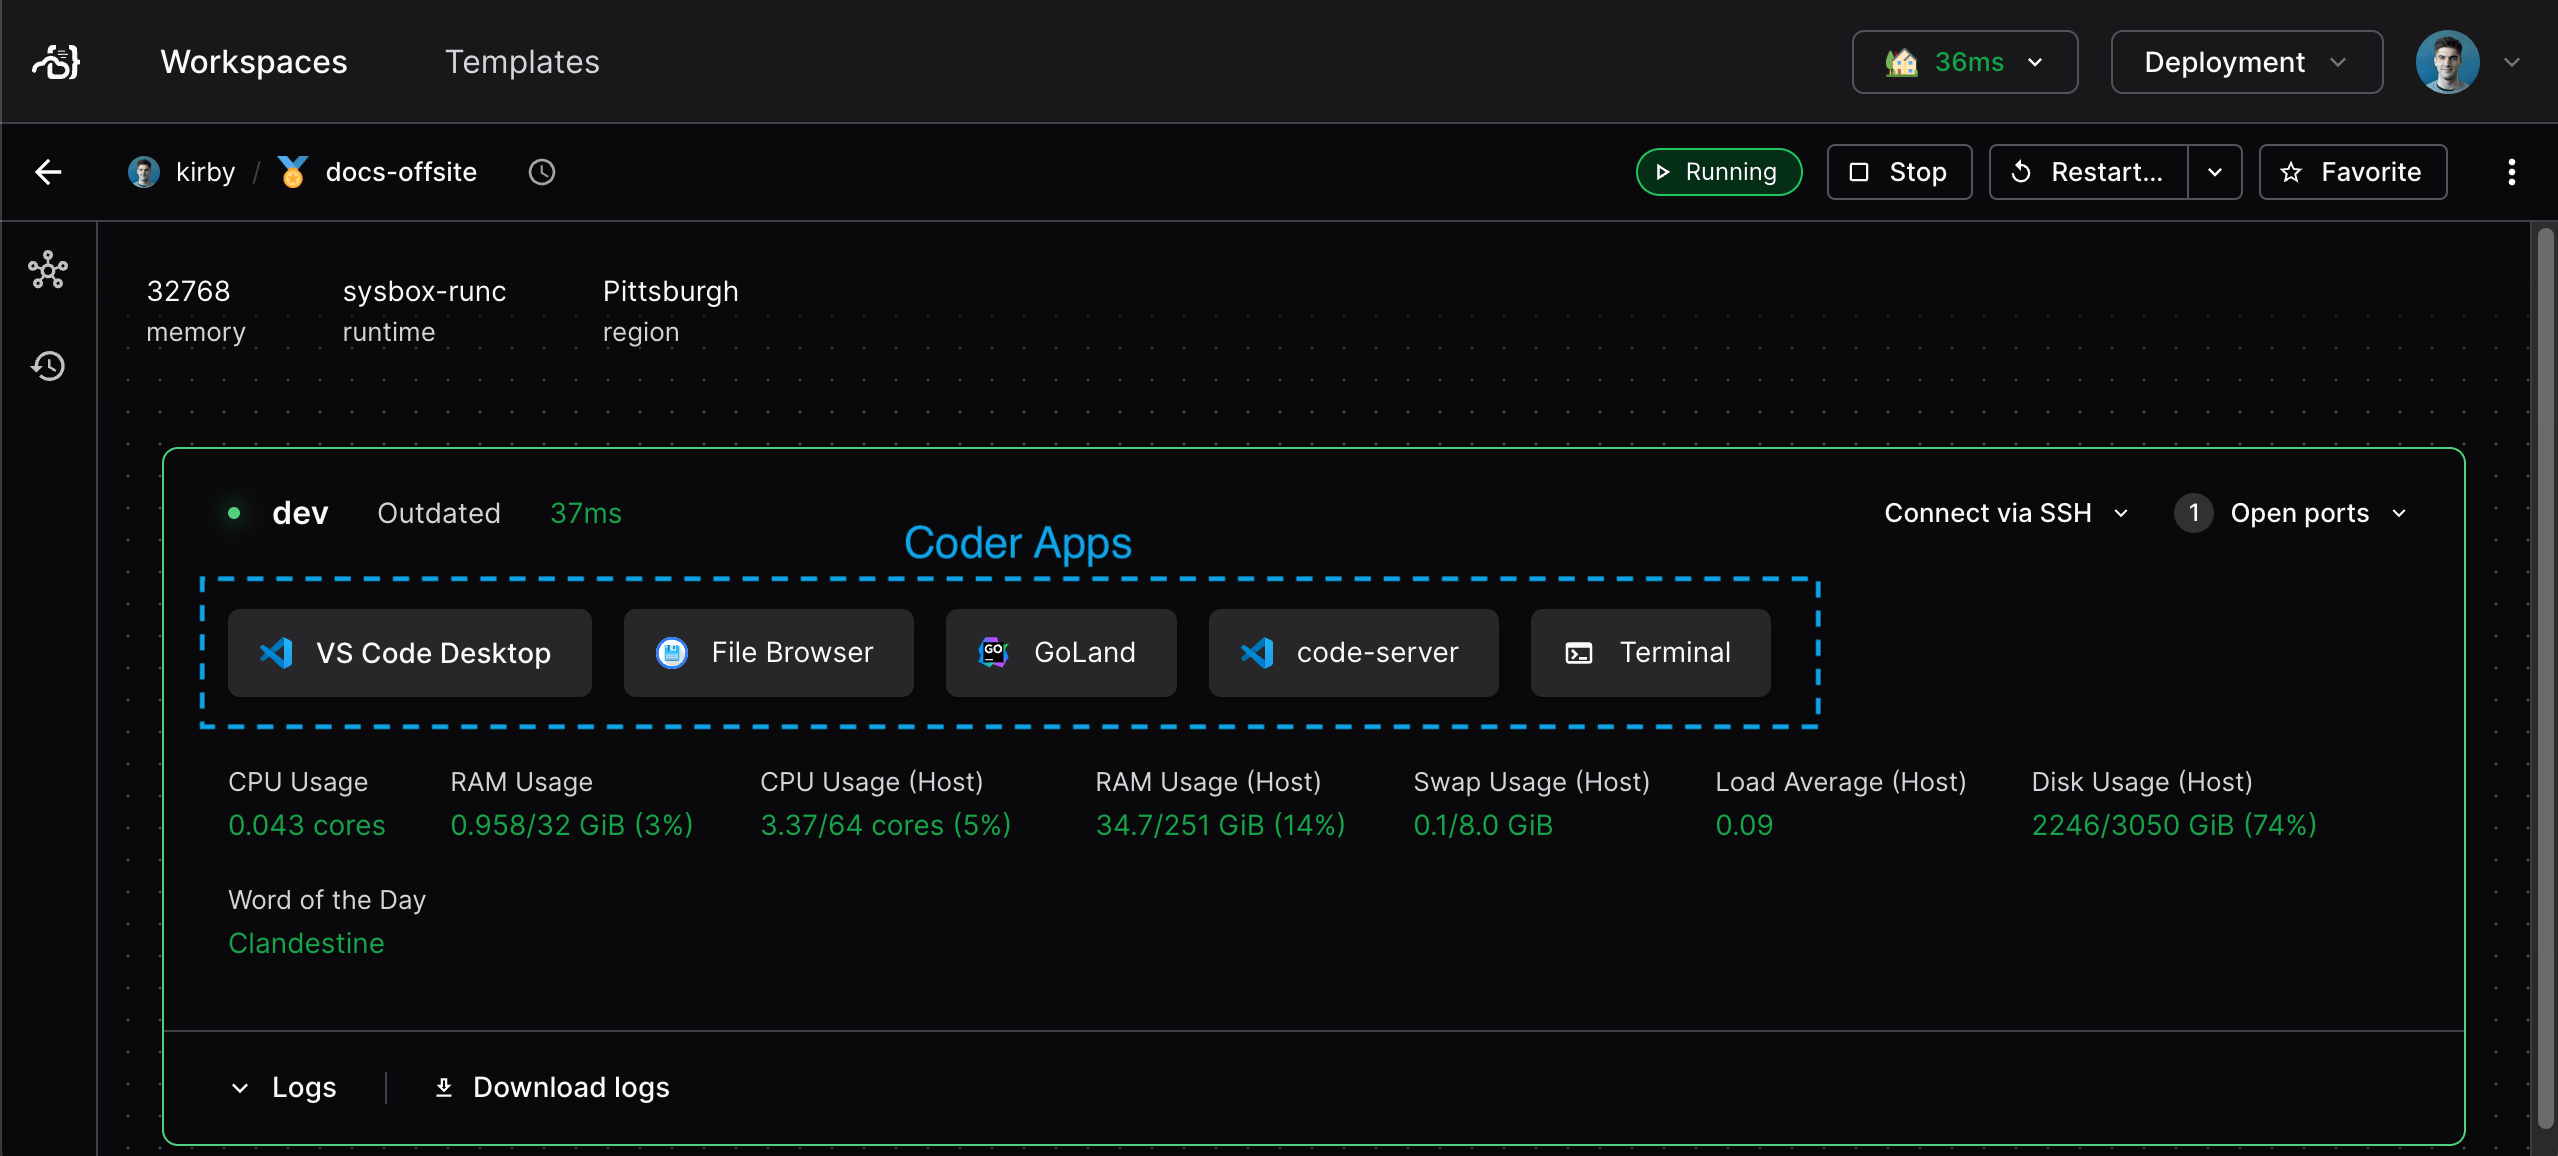Toggle workspace Running status
This screenshot has width=2558, height=1156.
click(1899, 171)
